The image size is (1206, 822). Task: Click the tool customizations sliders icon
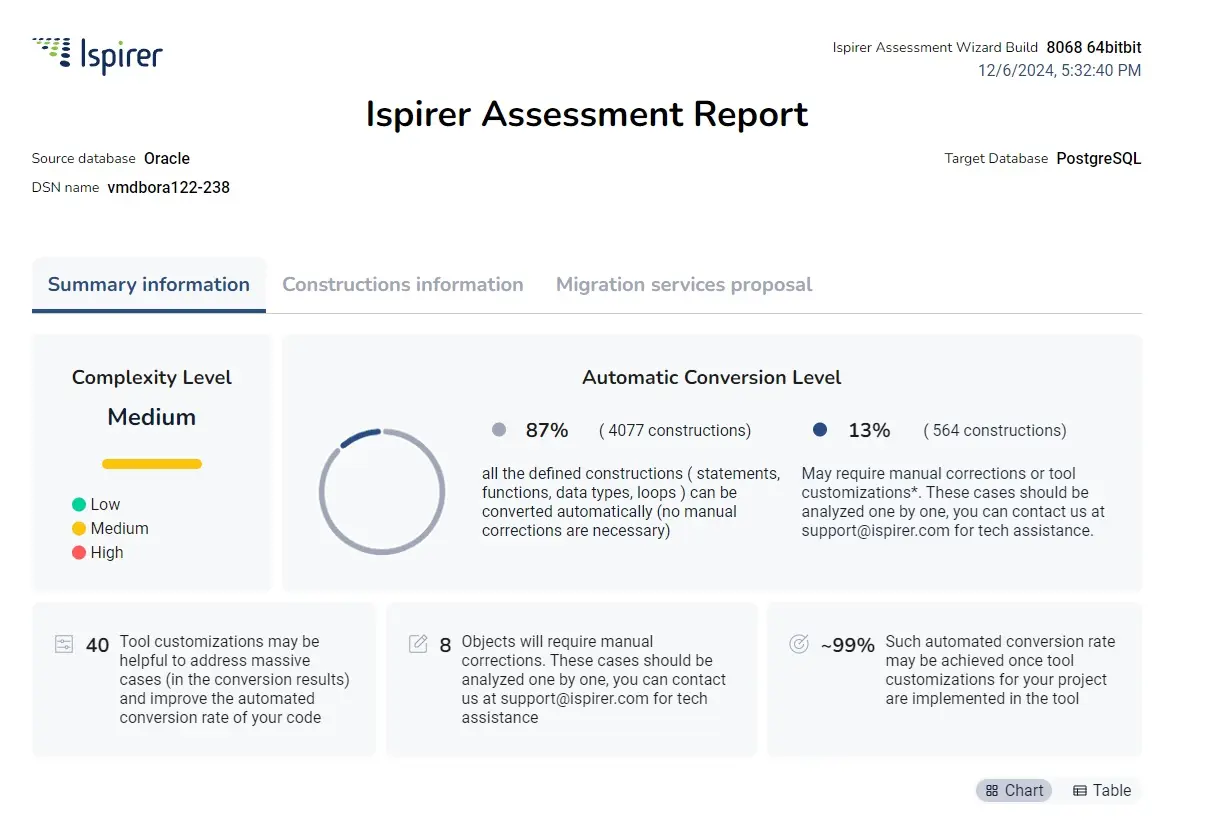[x=64, y=644]
